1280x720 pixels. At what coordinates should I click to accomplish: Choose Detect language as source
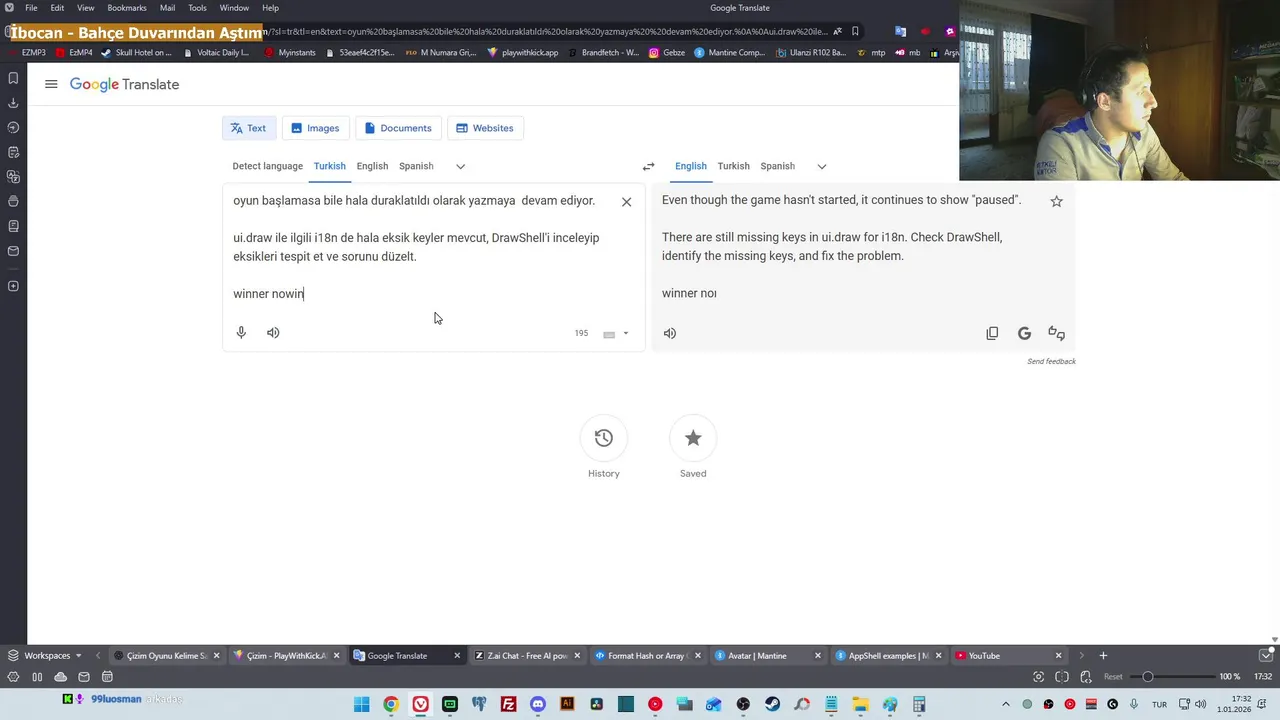267,166
